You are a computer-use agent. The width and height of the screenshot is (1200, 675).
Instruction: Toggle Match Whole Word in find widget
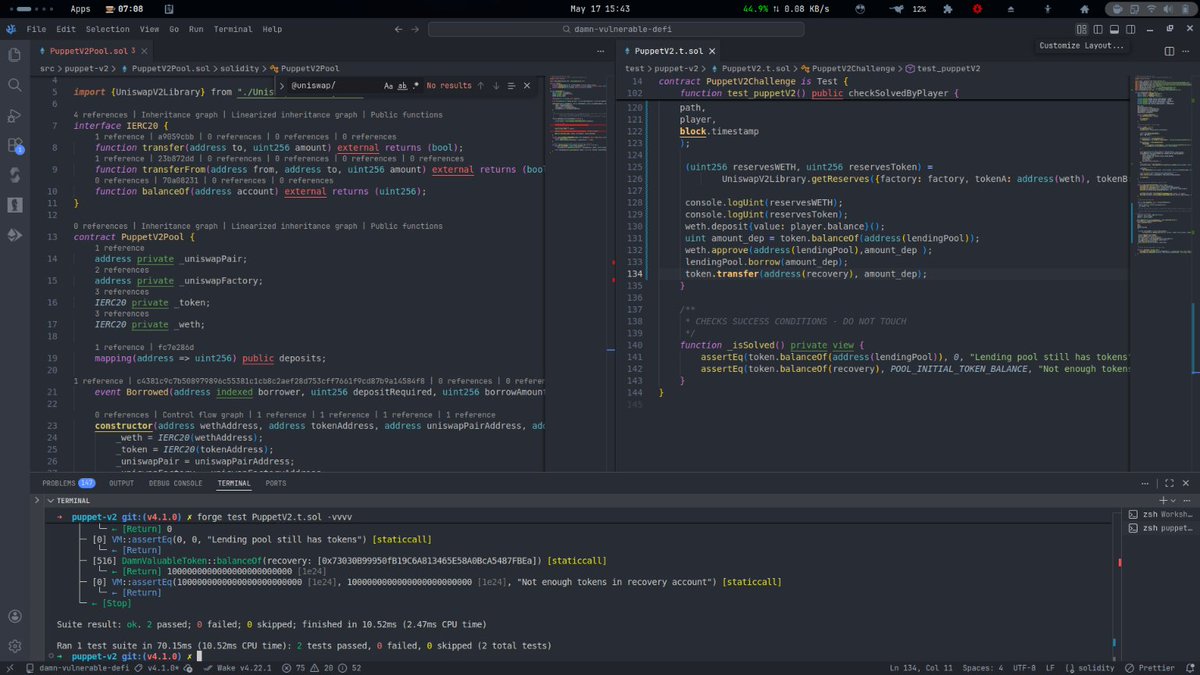pos(402,86)
